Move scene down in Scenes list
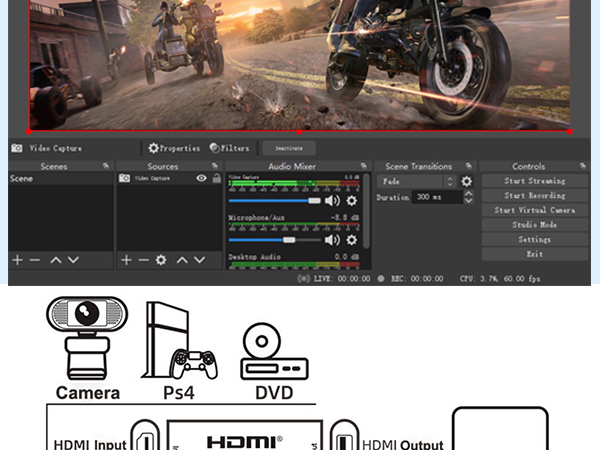Screen dimensions: 600x450 [73, 260]
